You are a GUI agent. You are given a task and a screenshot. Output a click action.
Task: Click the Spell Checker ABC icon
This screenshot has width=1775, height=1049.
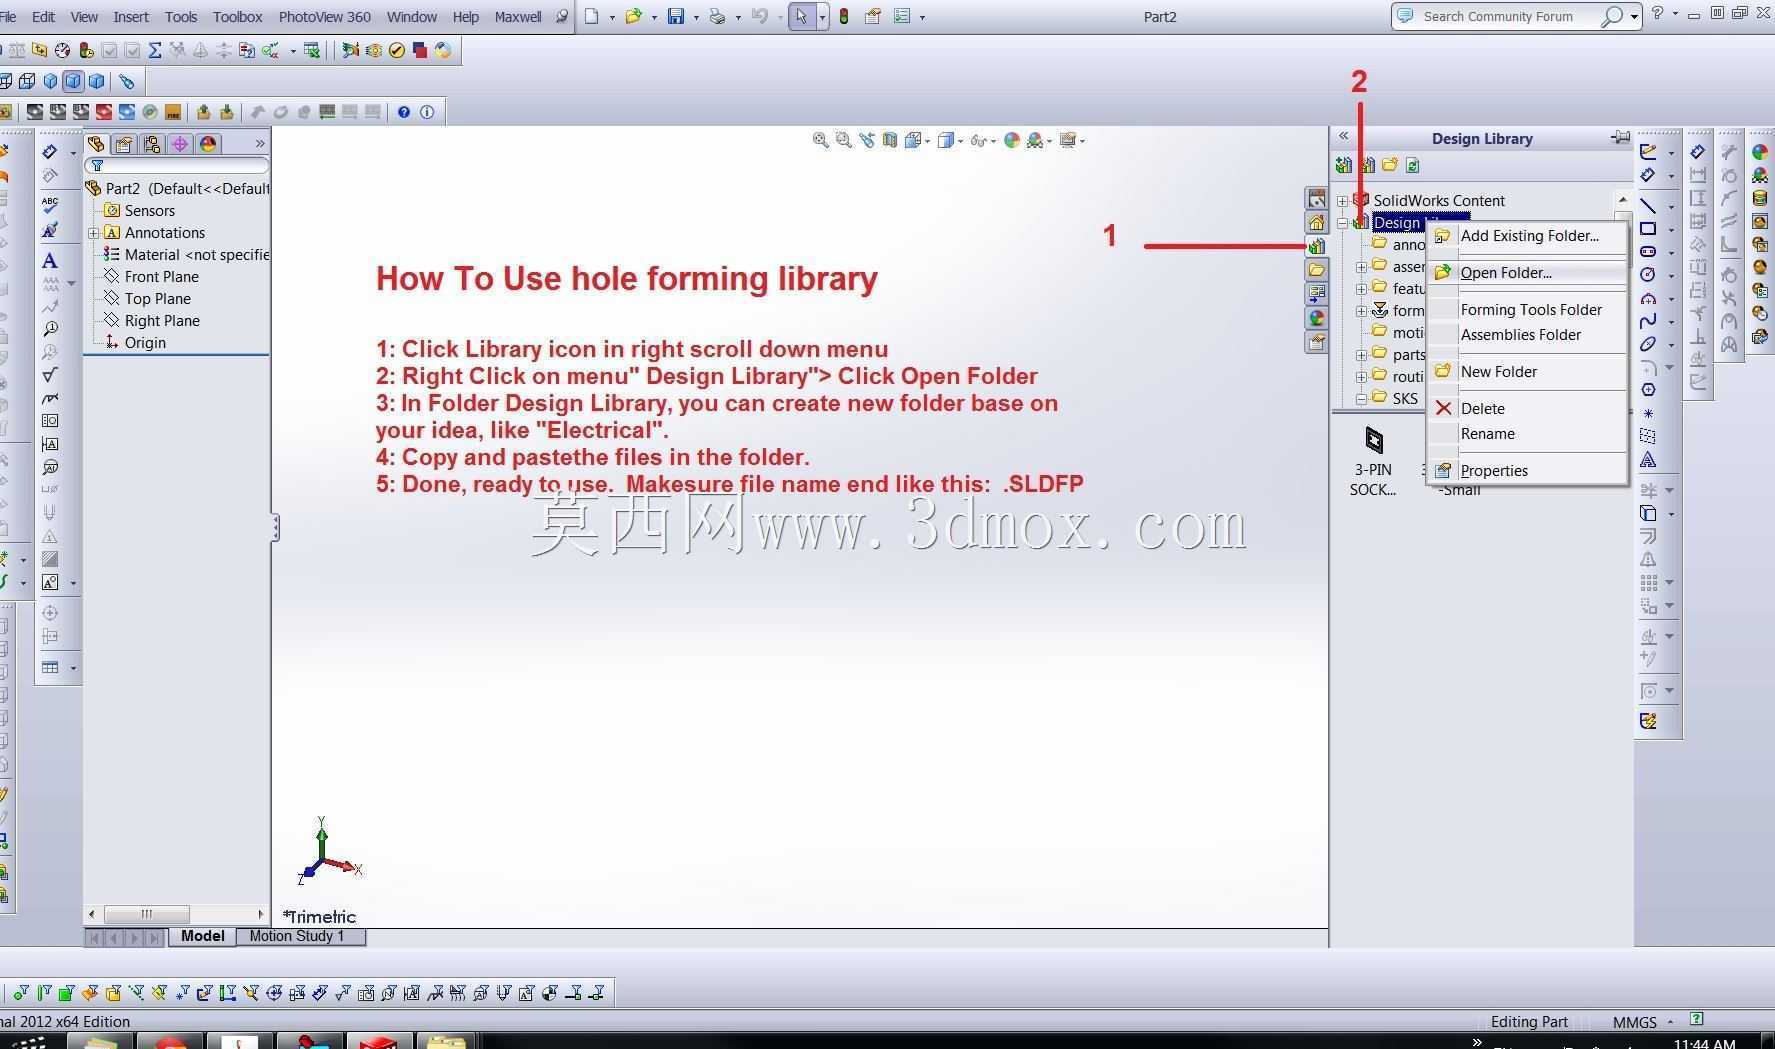click(x=50, y=205)
